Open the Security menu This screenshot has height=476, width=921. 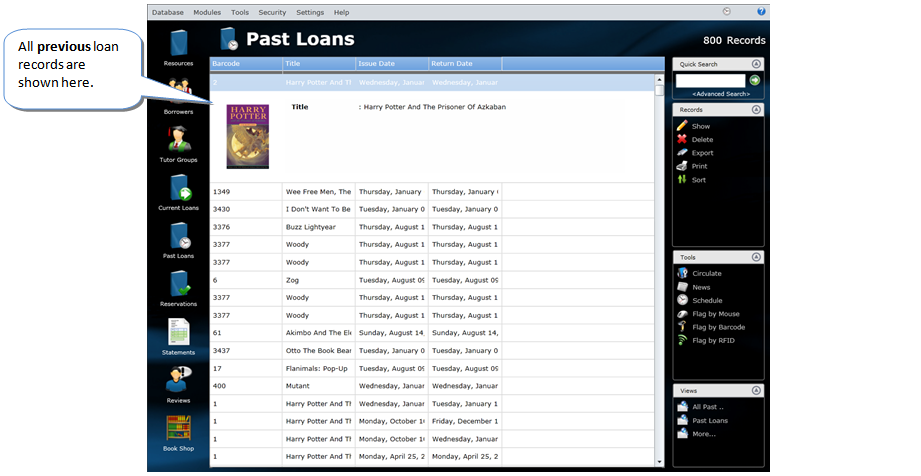[272, 12]
